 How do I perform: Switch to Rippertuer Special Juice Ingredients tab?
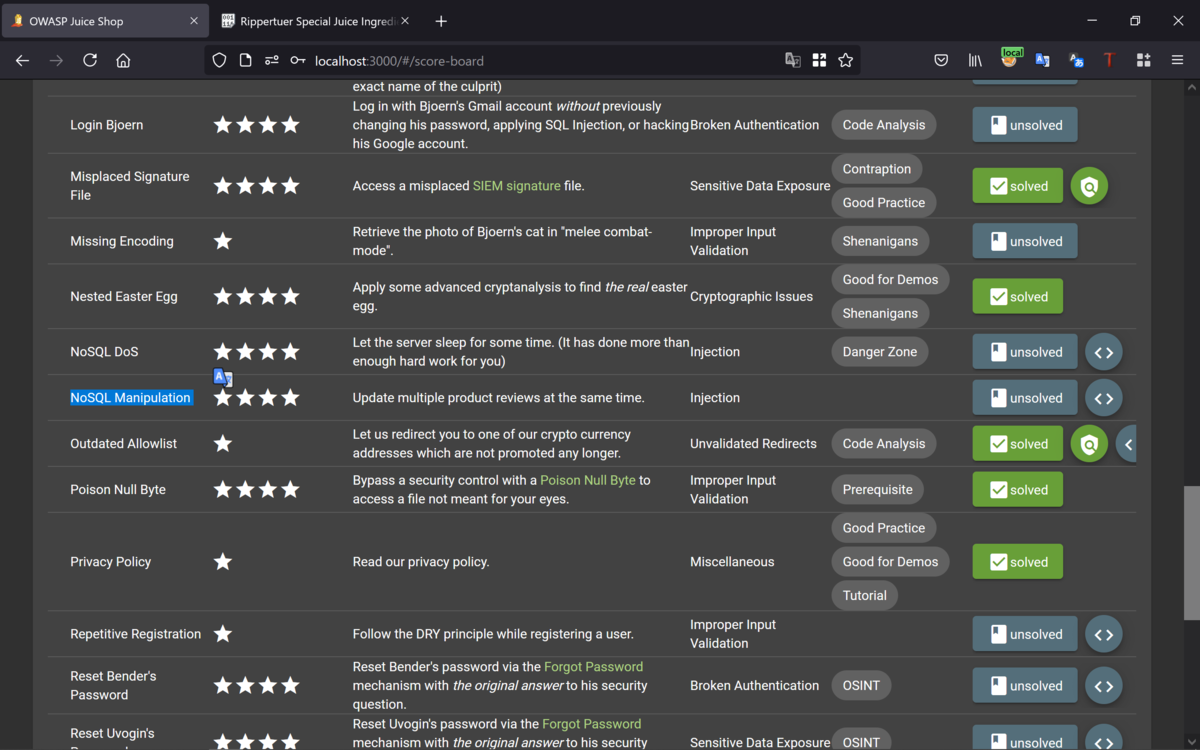pos(315,21)
